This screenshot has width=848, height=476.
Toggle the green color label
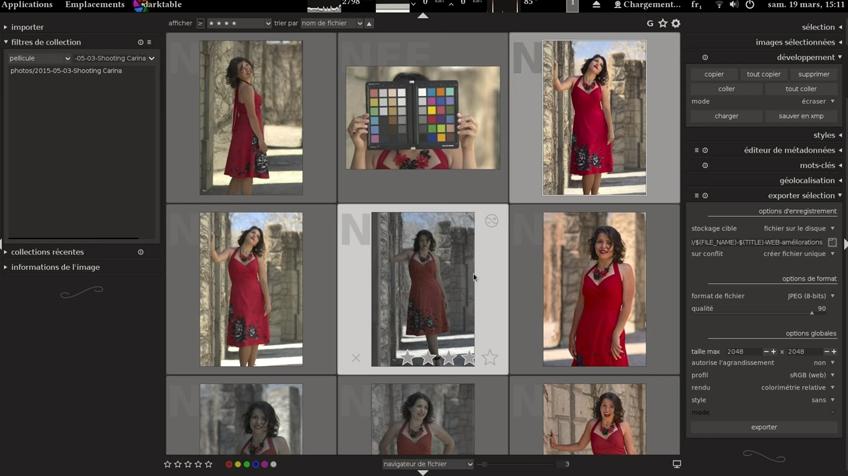coord(247,464)
